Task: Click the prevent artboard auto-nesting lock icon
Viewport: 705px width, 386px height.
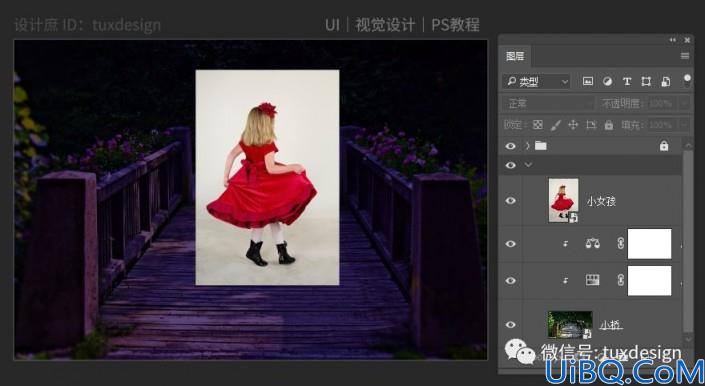Action: pyautogui.click(x=591, y=125)
